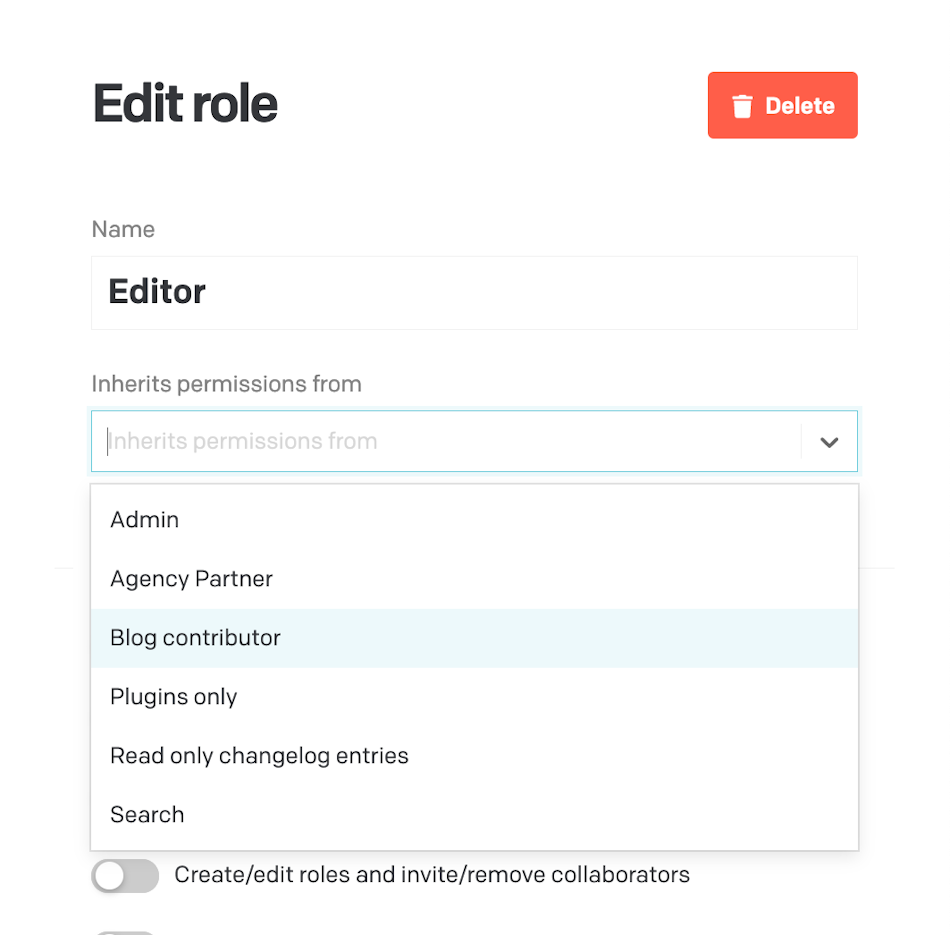Click the collaborators permission label text
Screen dimensions: 950x935
click(x=432, y=874)
